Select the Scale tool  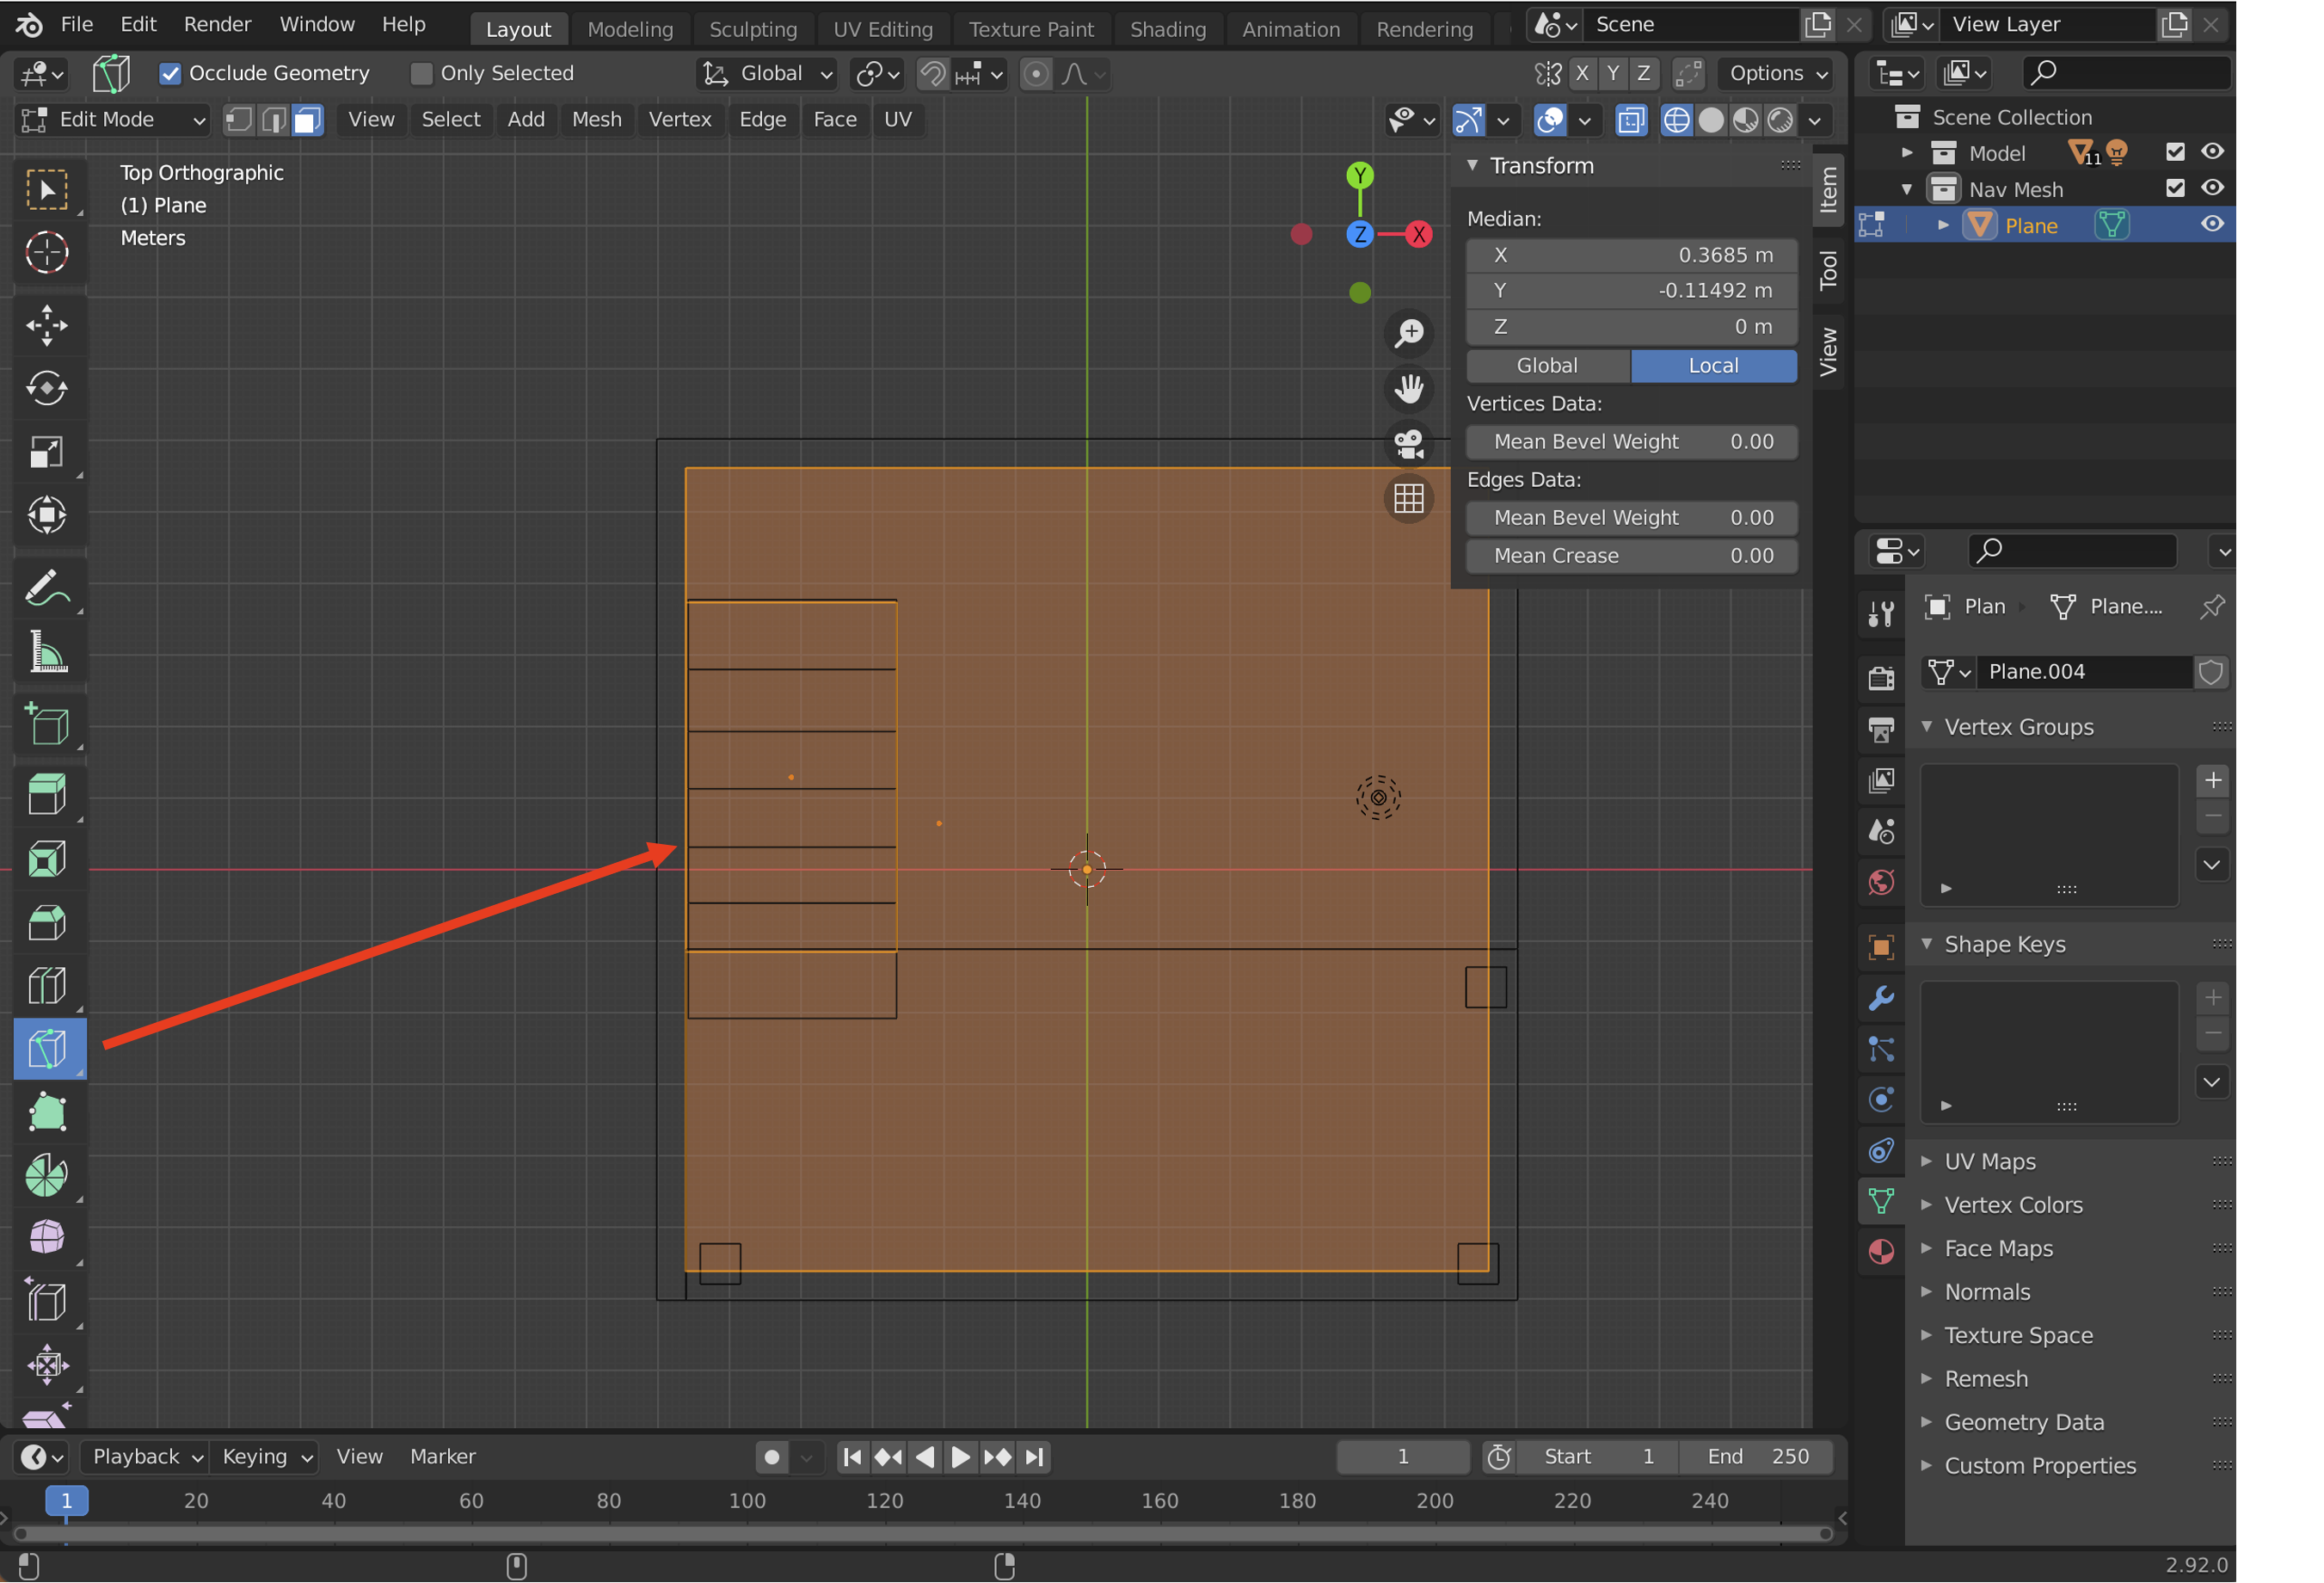click(x=47, y=452)
